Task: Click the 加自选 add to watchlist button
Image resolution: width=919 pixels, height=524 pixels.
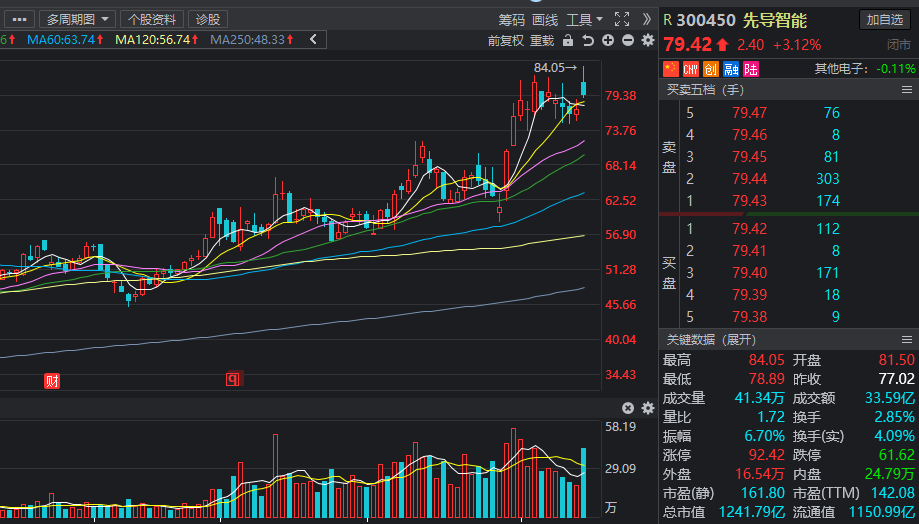Action: pos(884,19)
